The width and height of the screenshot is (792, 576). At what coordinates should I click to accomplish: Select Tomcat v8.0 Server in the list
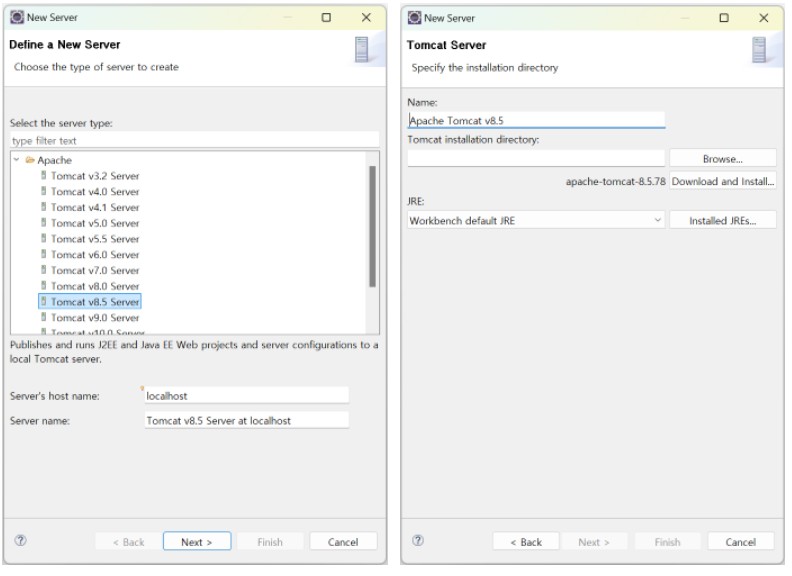coord(94,286)
